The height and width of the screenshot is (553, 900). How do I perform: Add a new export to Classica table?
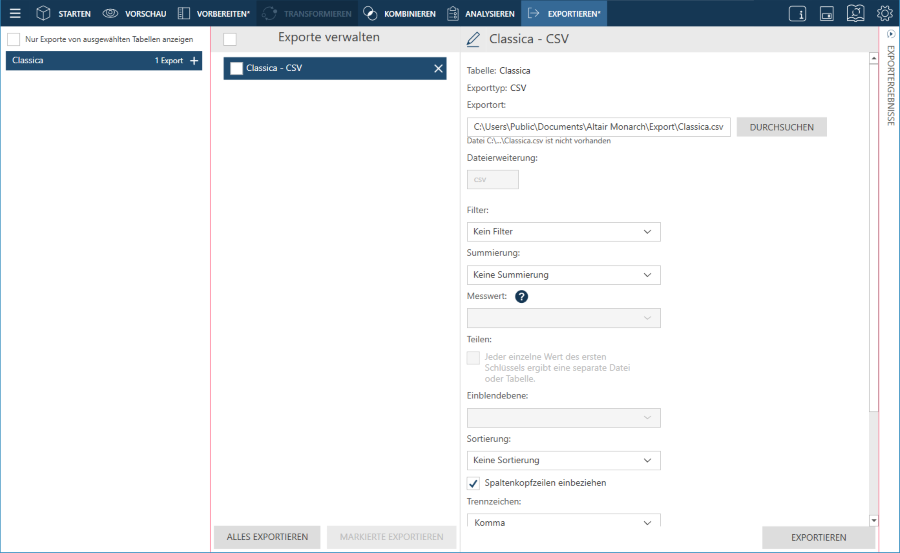pos(194,61)
